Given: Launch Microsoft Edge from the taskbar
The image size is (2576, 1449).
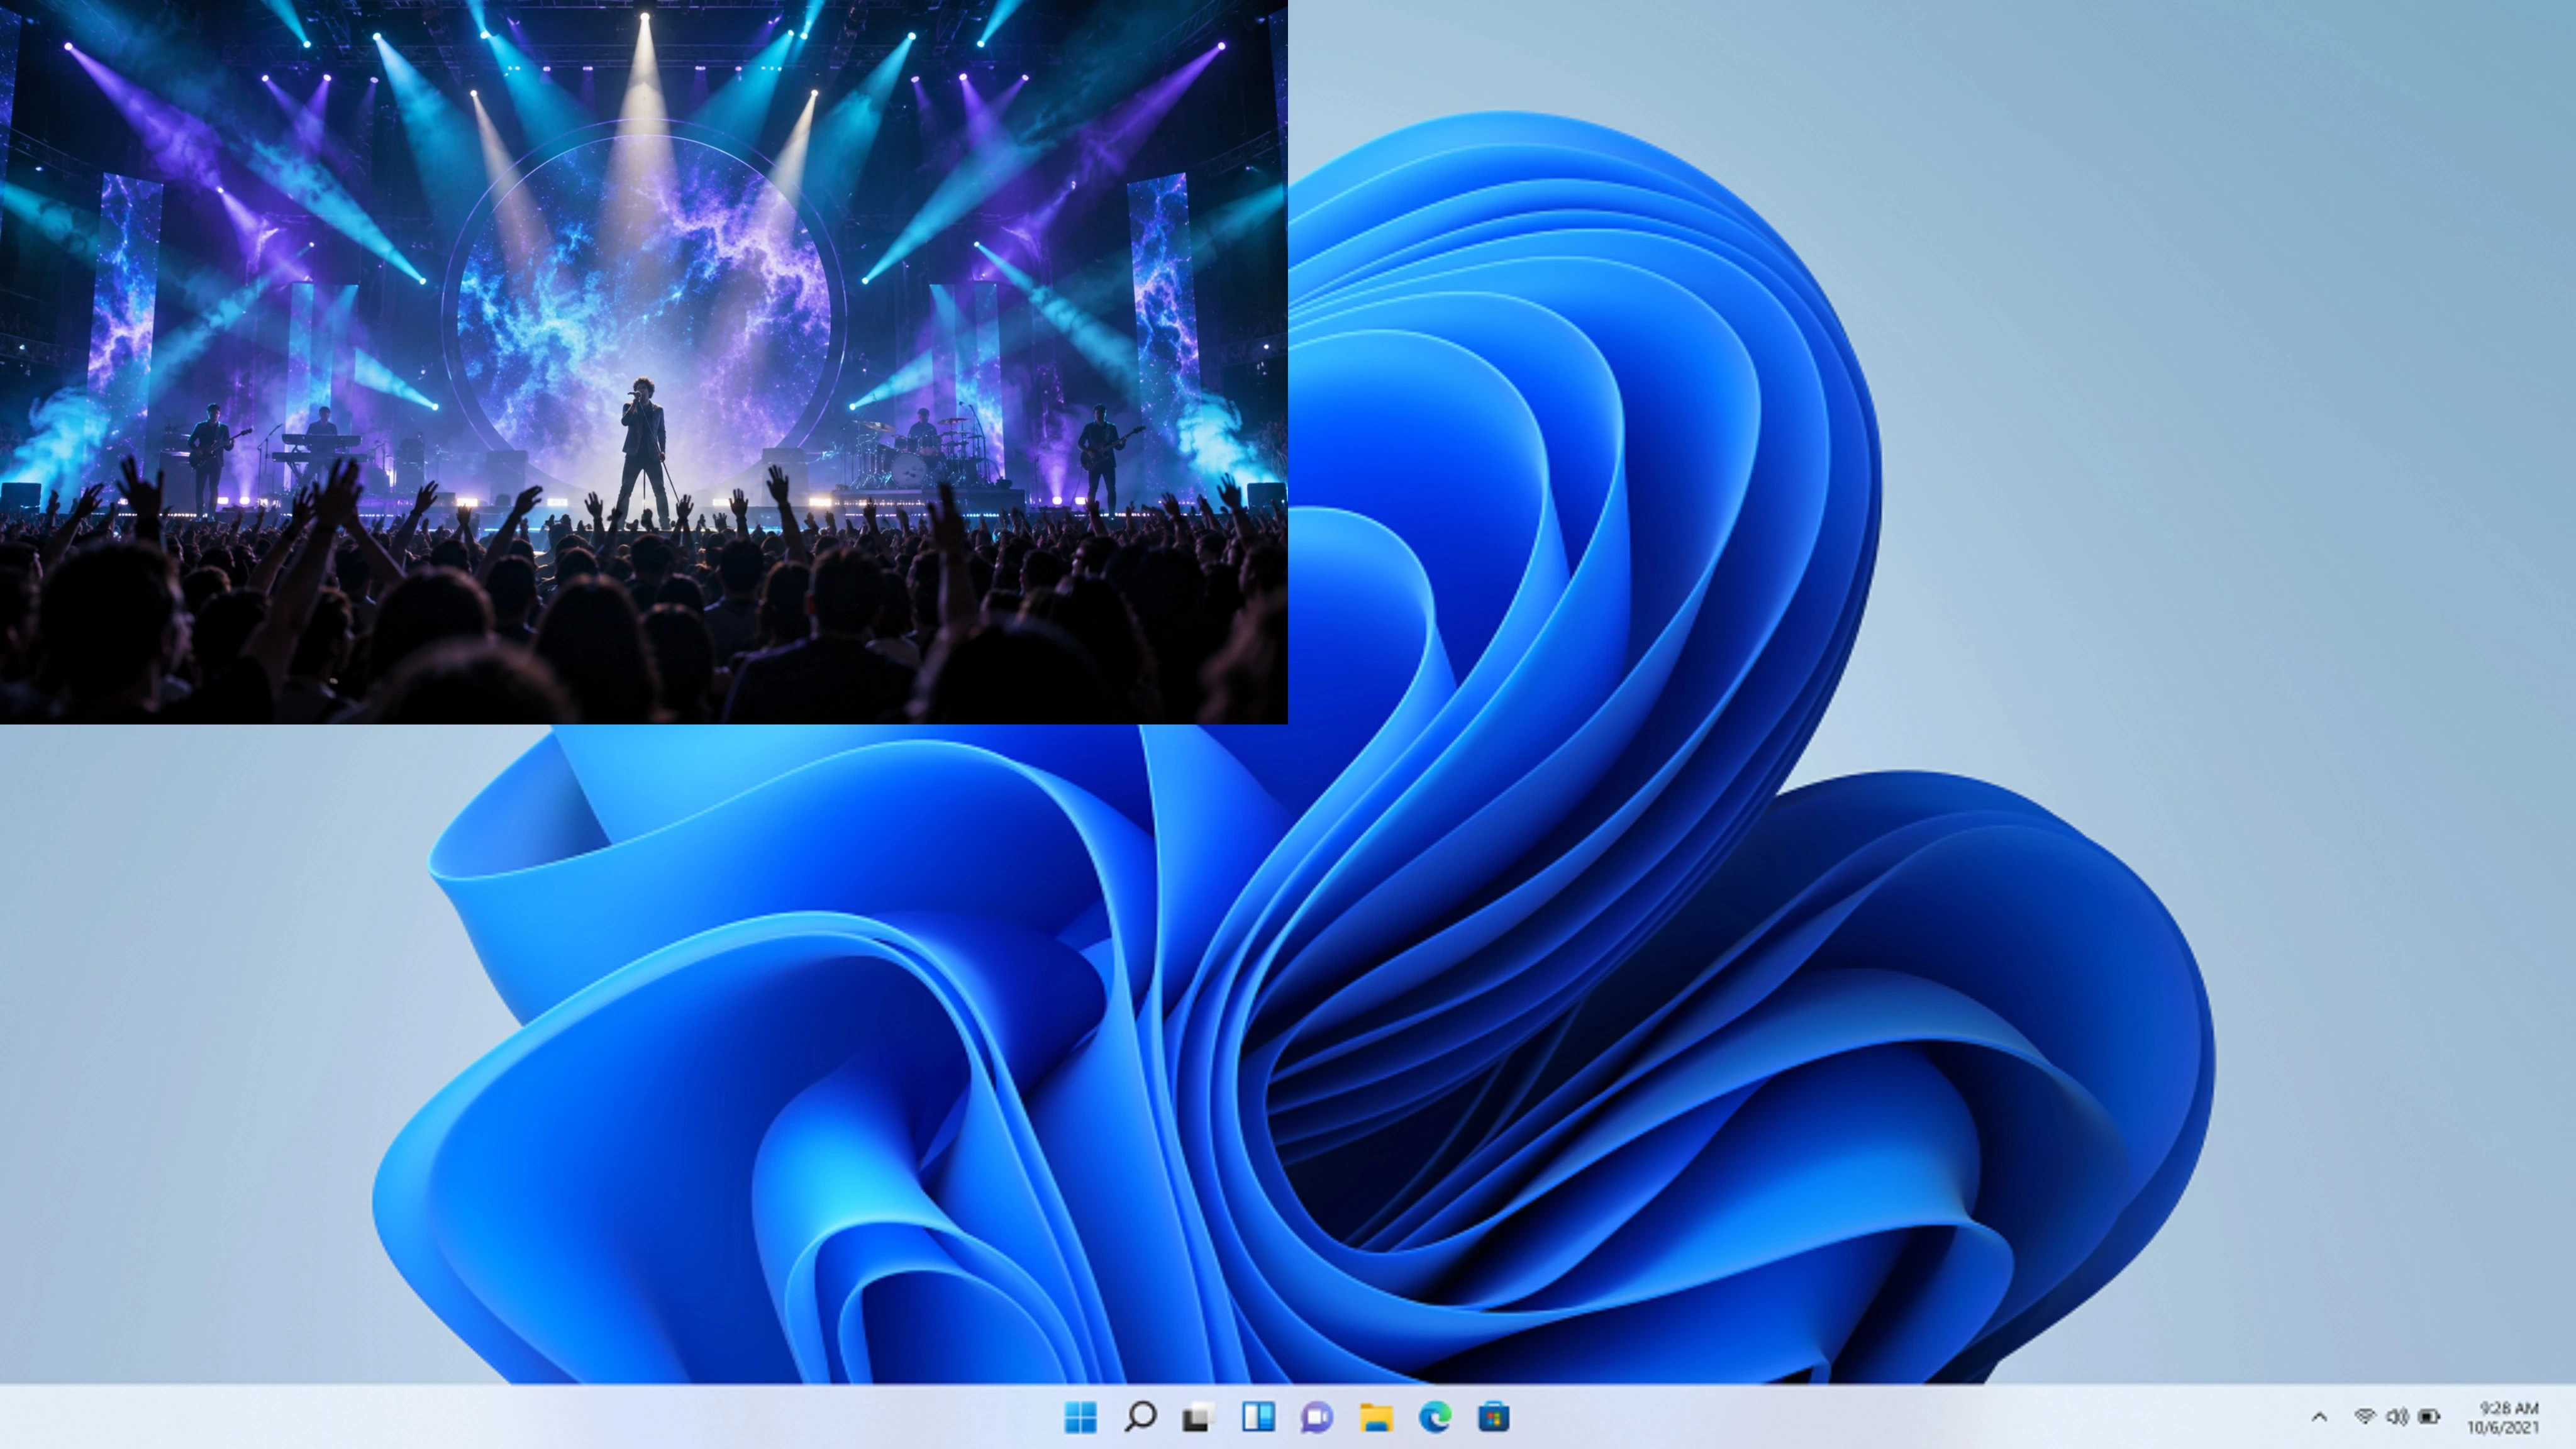Looking at the screenshot, I should (x=1435, y=1417).
